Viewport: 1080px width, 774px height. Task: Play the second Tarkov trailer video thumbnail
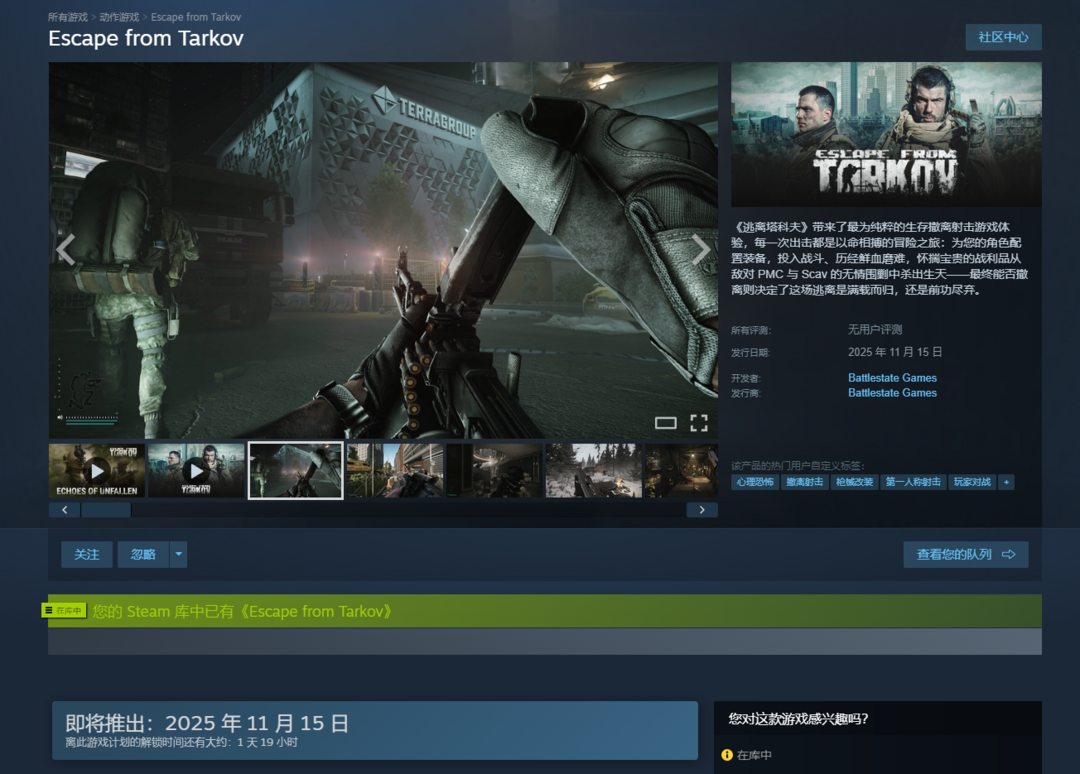click(x=196, y=470)
